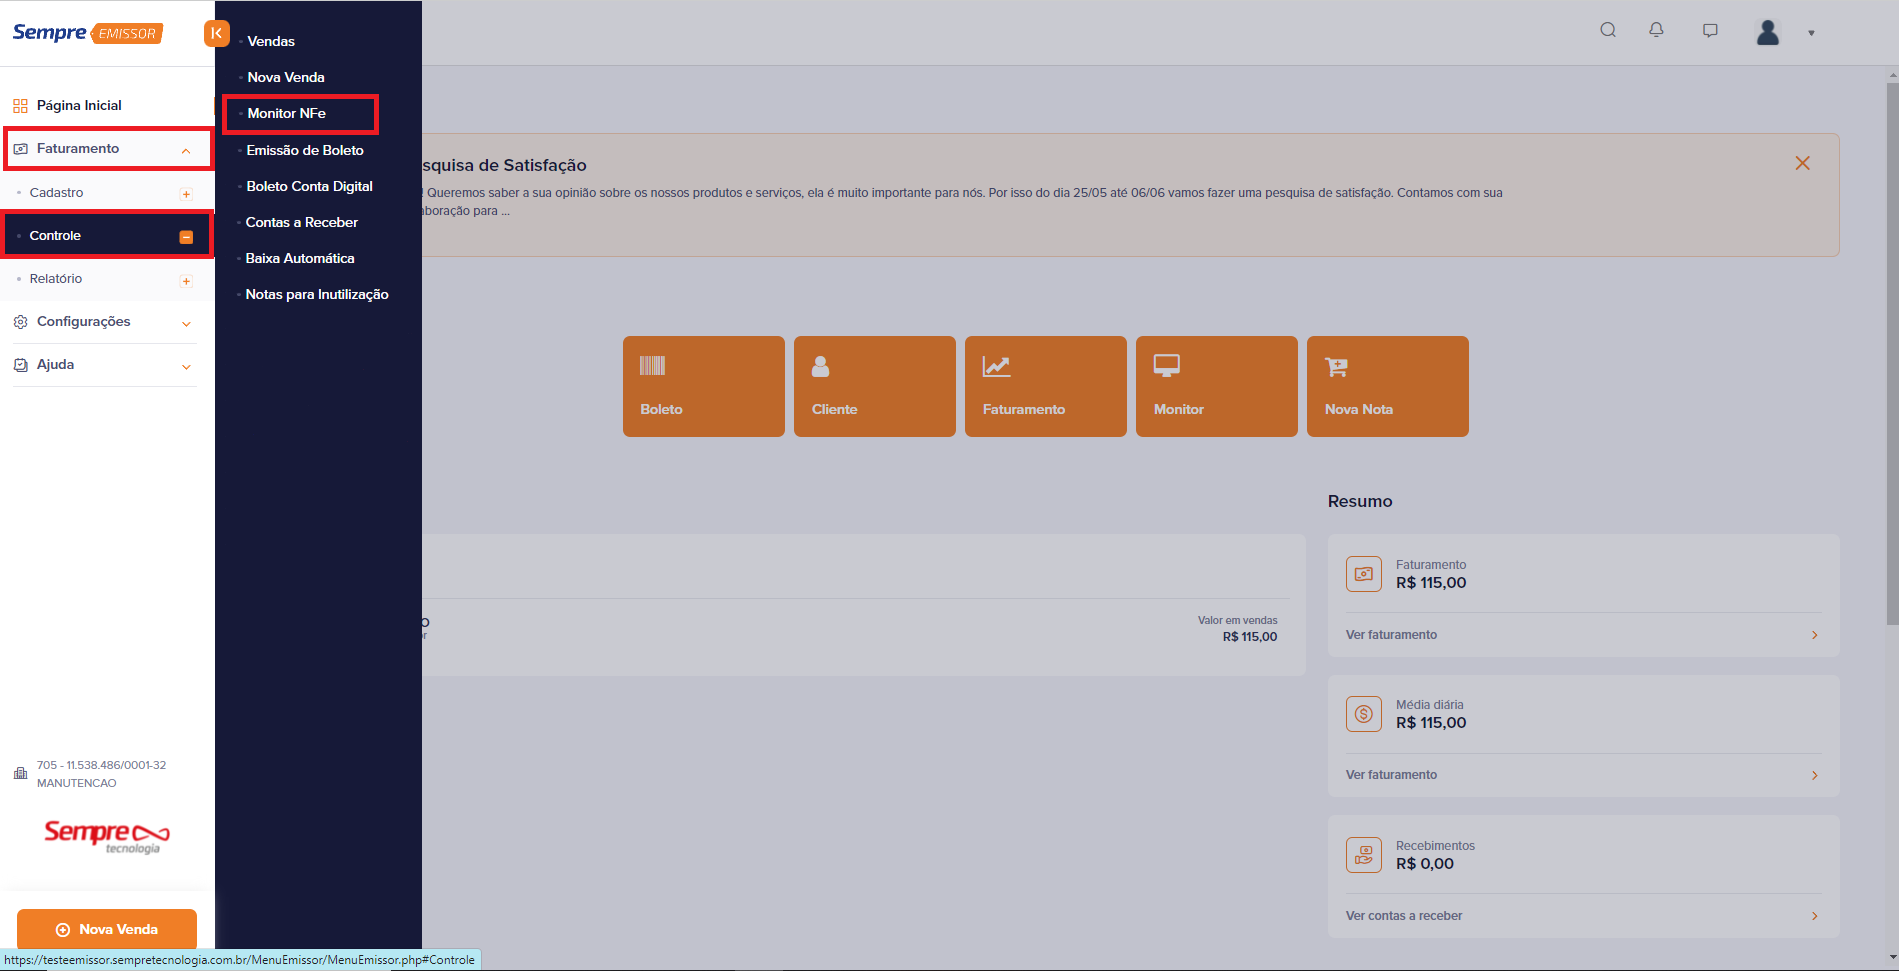Open the Monitor shortcut card

pos(1217,386)
